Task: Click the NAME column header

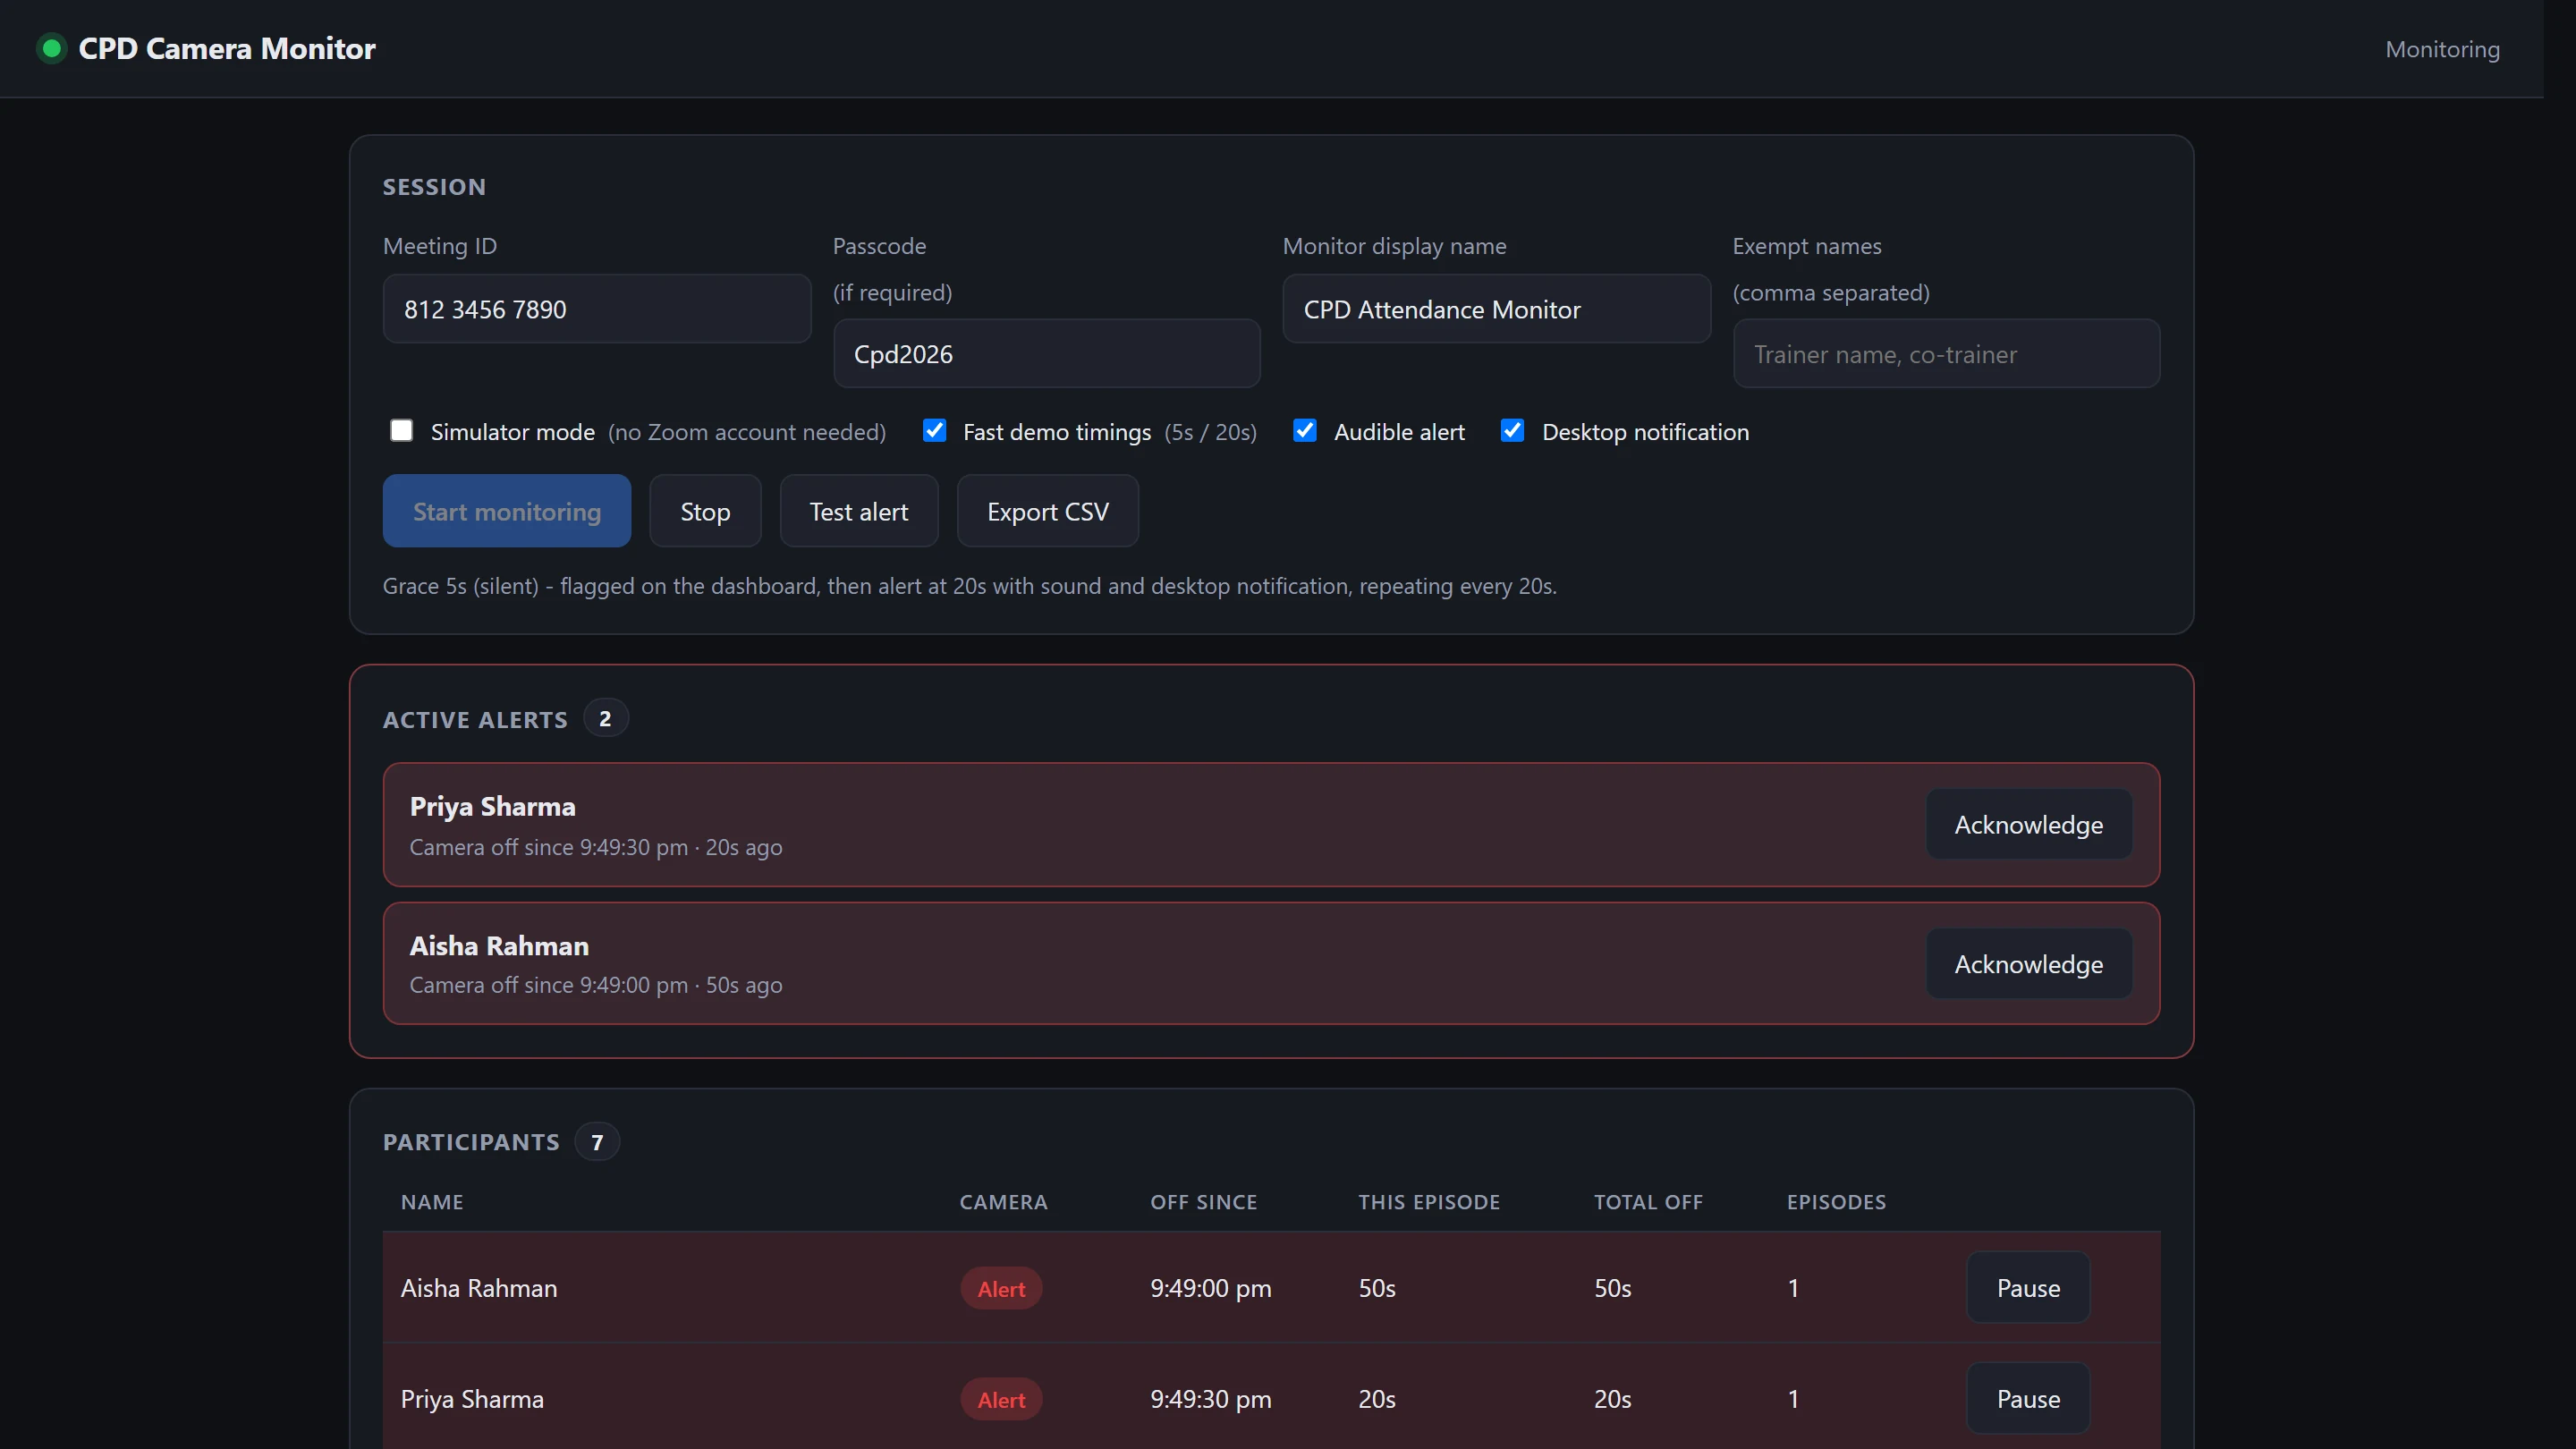Action: coord(432,1202)
